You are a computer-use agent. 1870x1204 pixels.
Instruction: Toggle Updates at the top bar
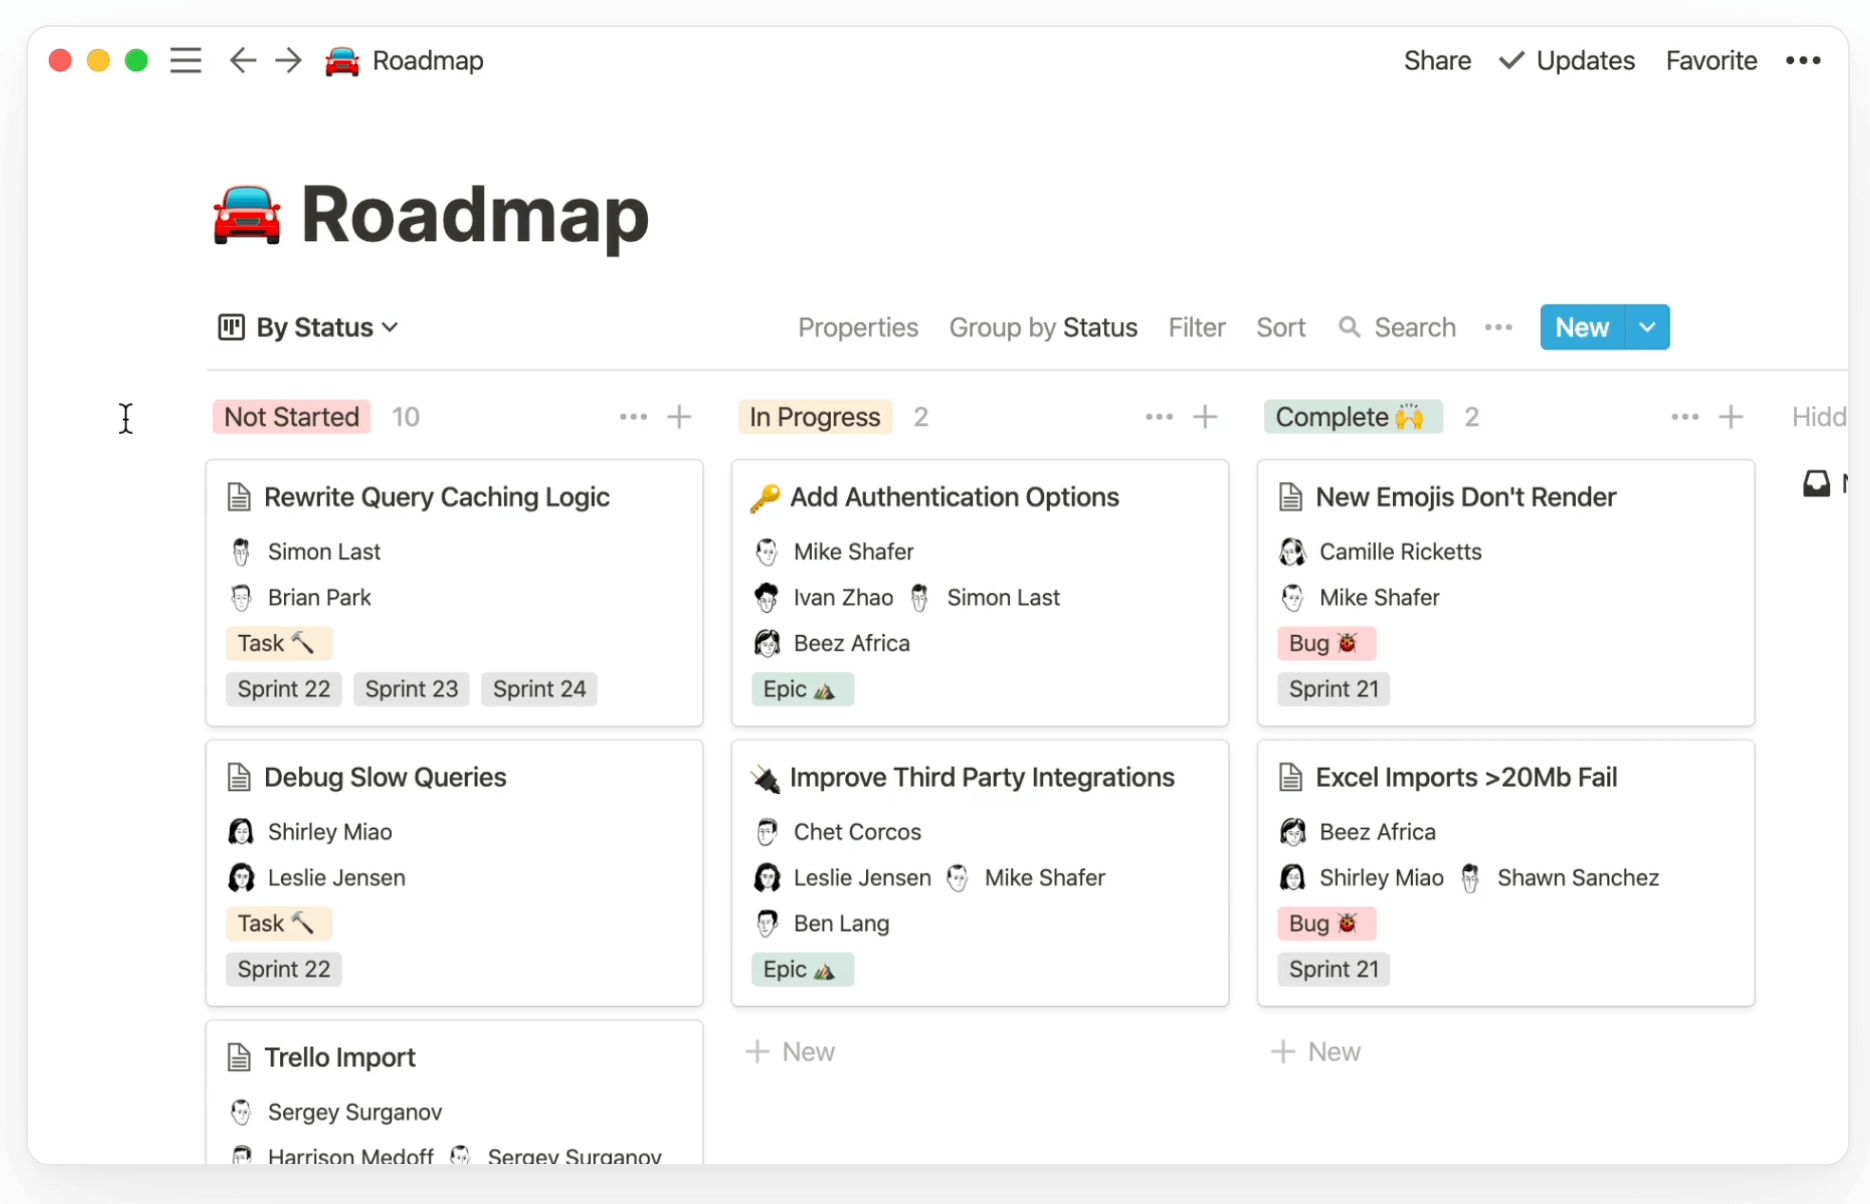pyautogui.click(x=1567, y=60)
